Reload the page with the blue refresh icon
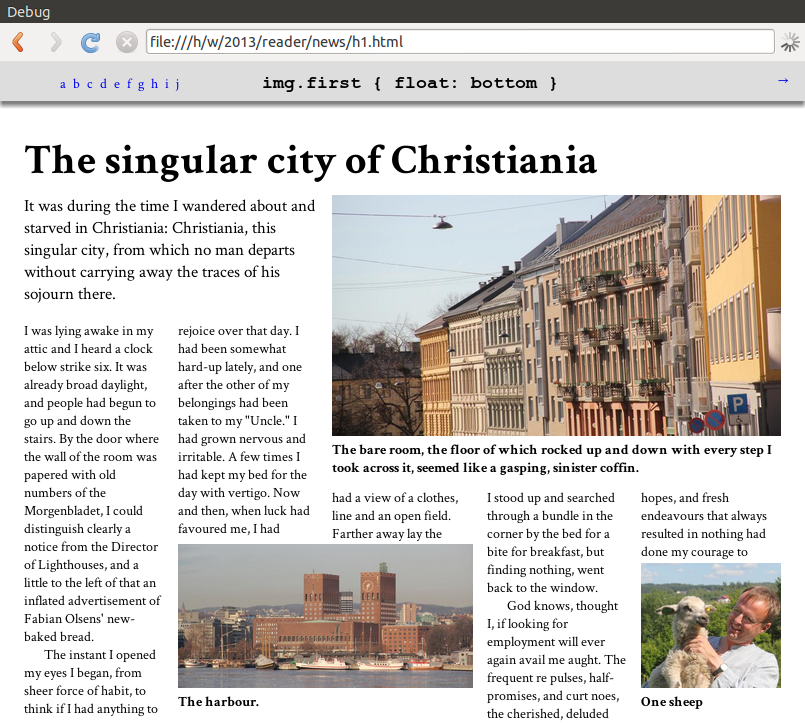The width and height of the screenshot is (805, 723). [90, 42]
